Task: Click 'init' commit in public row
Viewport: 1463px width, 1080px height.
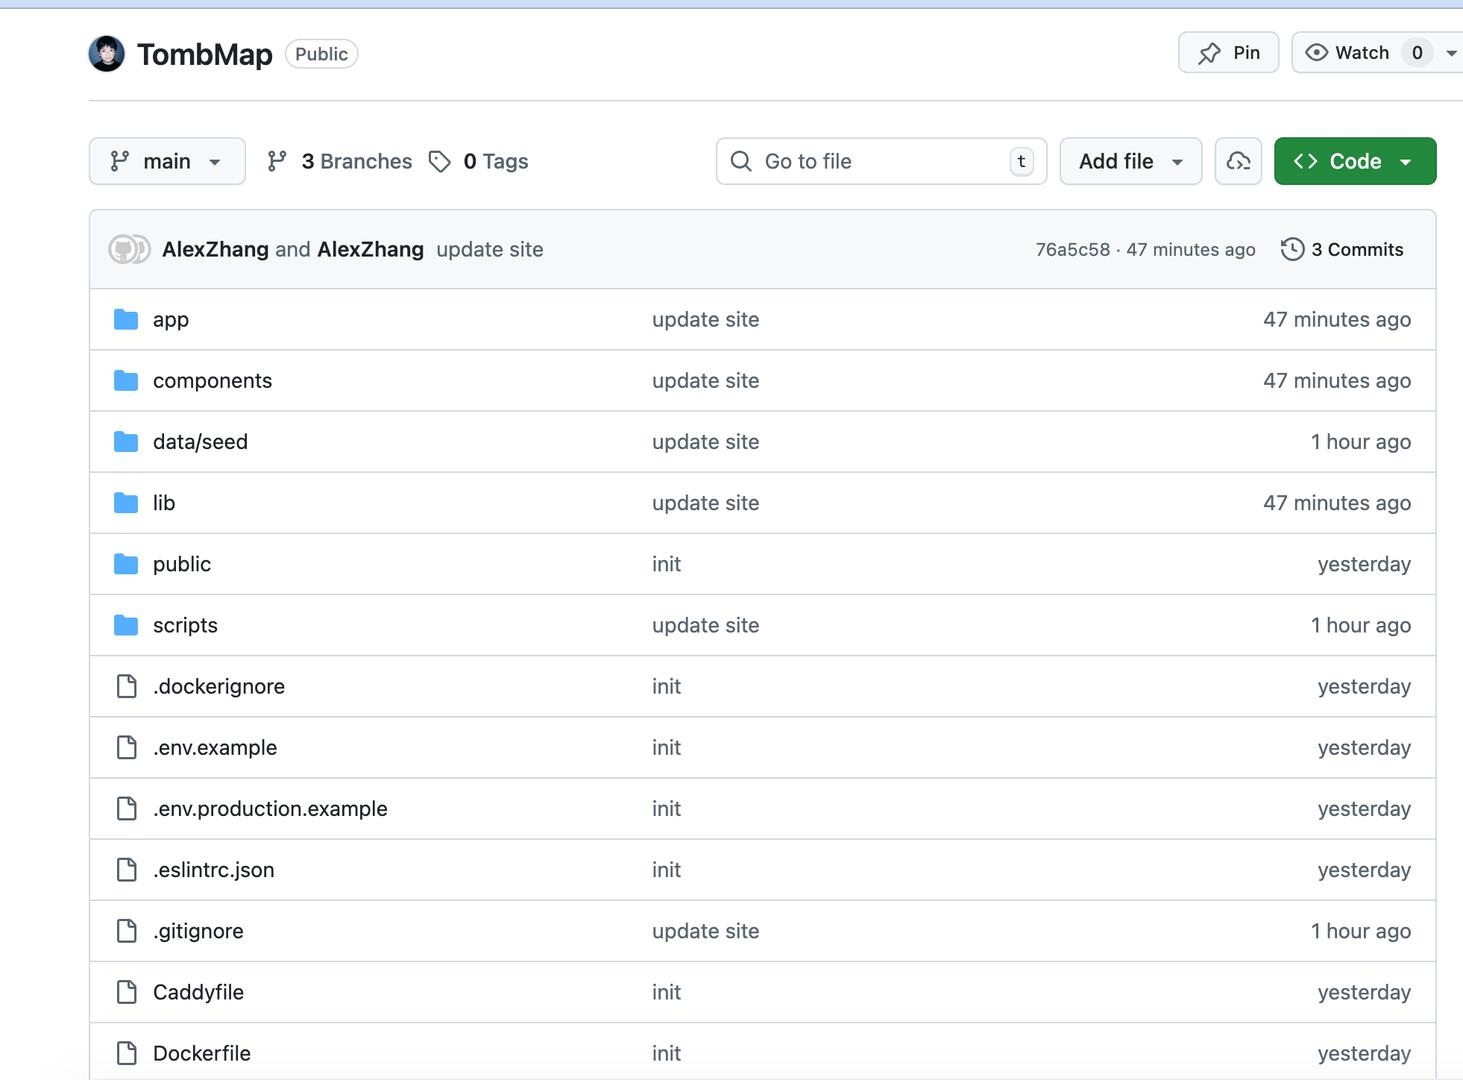Action: [666, 564]
